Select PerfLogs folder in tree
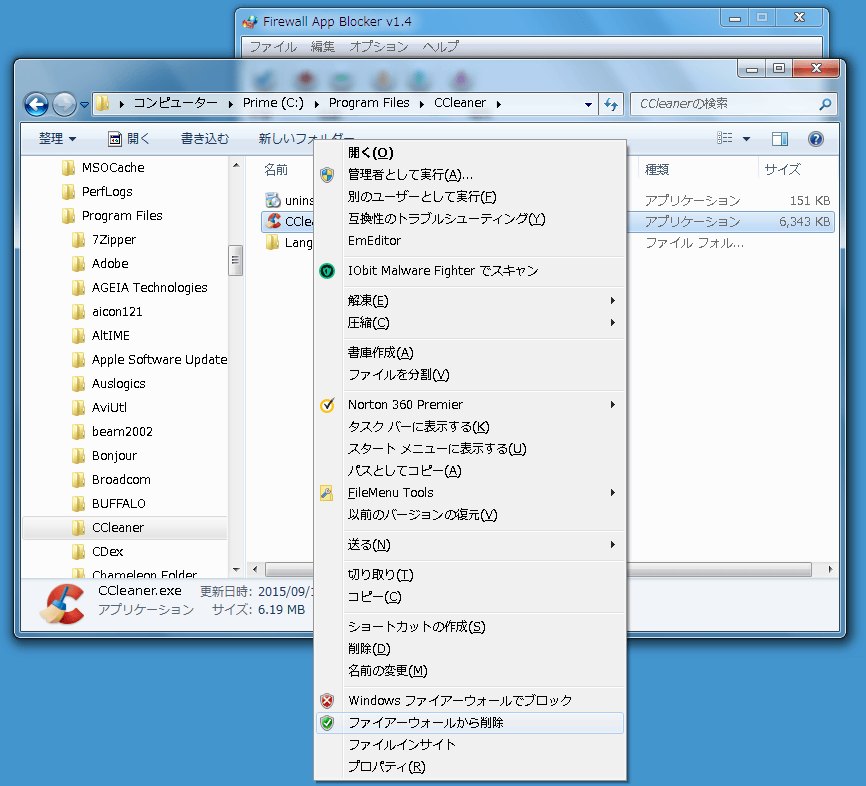Screen dimensions: 866x786 107,192
